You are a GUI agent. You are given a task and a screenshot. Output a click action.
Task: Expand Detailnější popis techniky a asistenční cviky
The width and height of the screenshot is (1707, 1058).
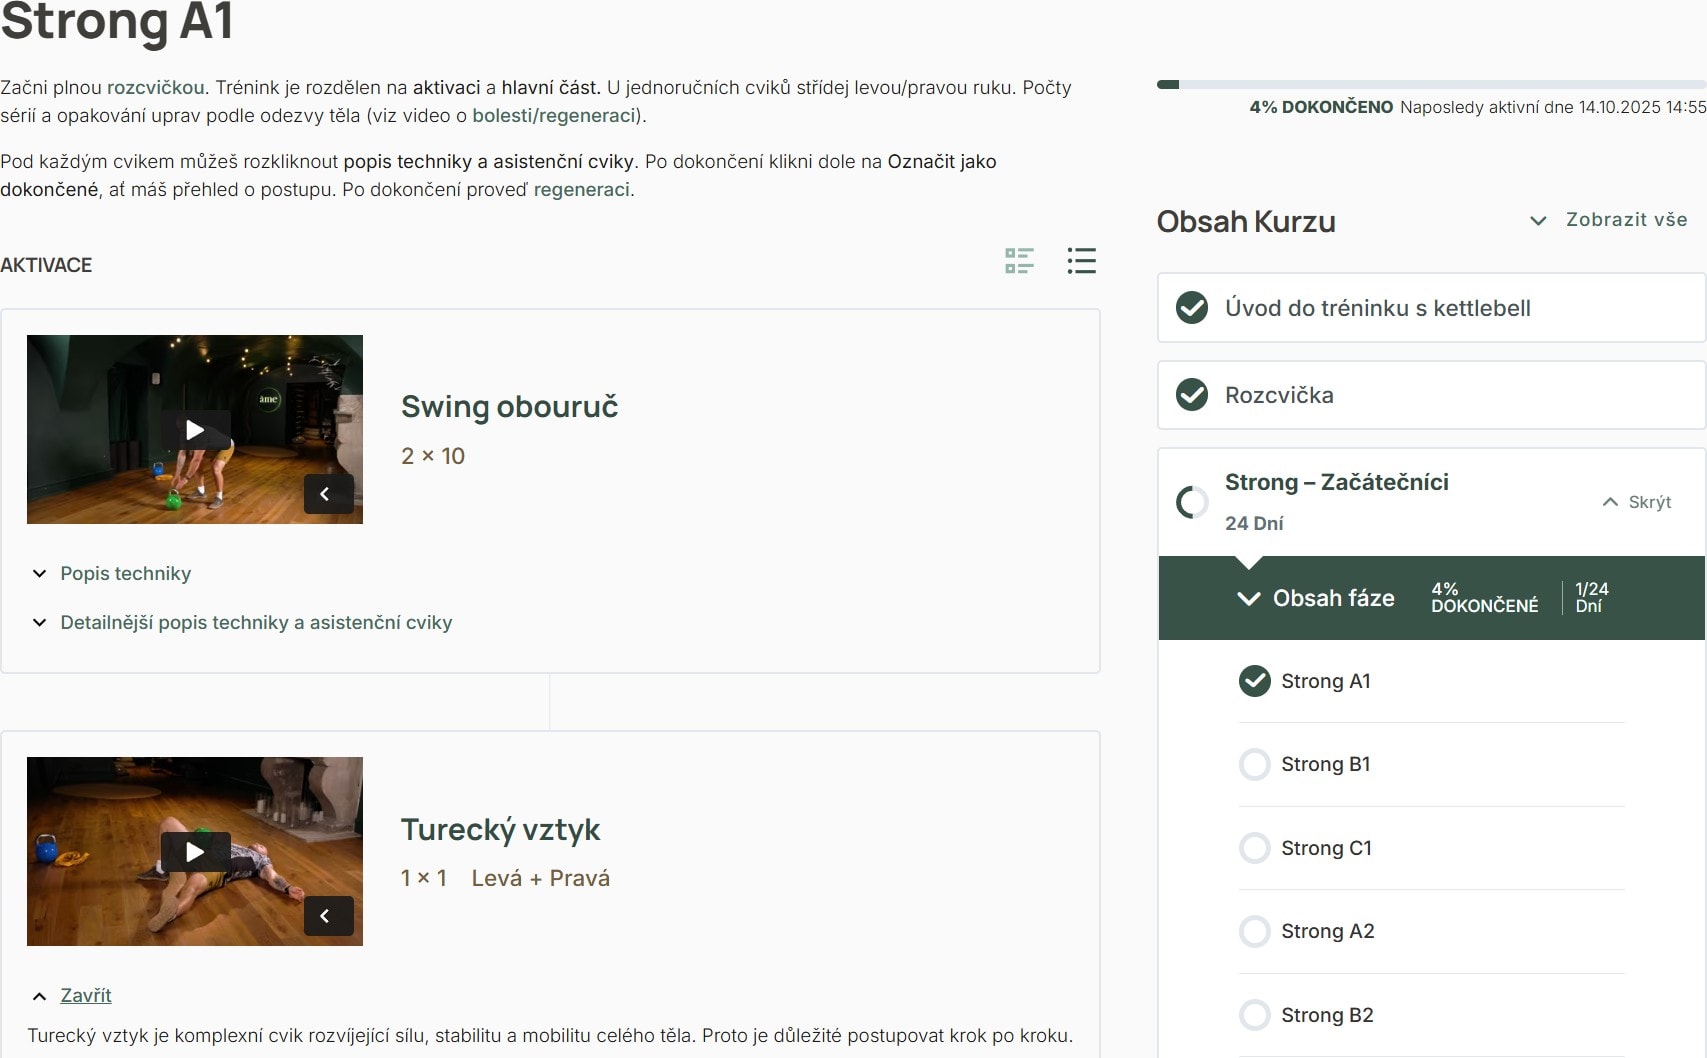(255, 622)
